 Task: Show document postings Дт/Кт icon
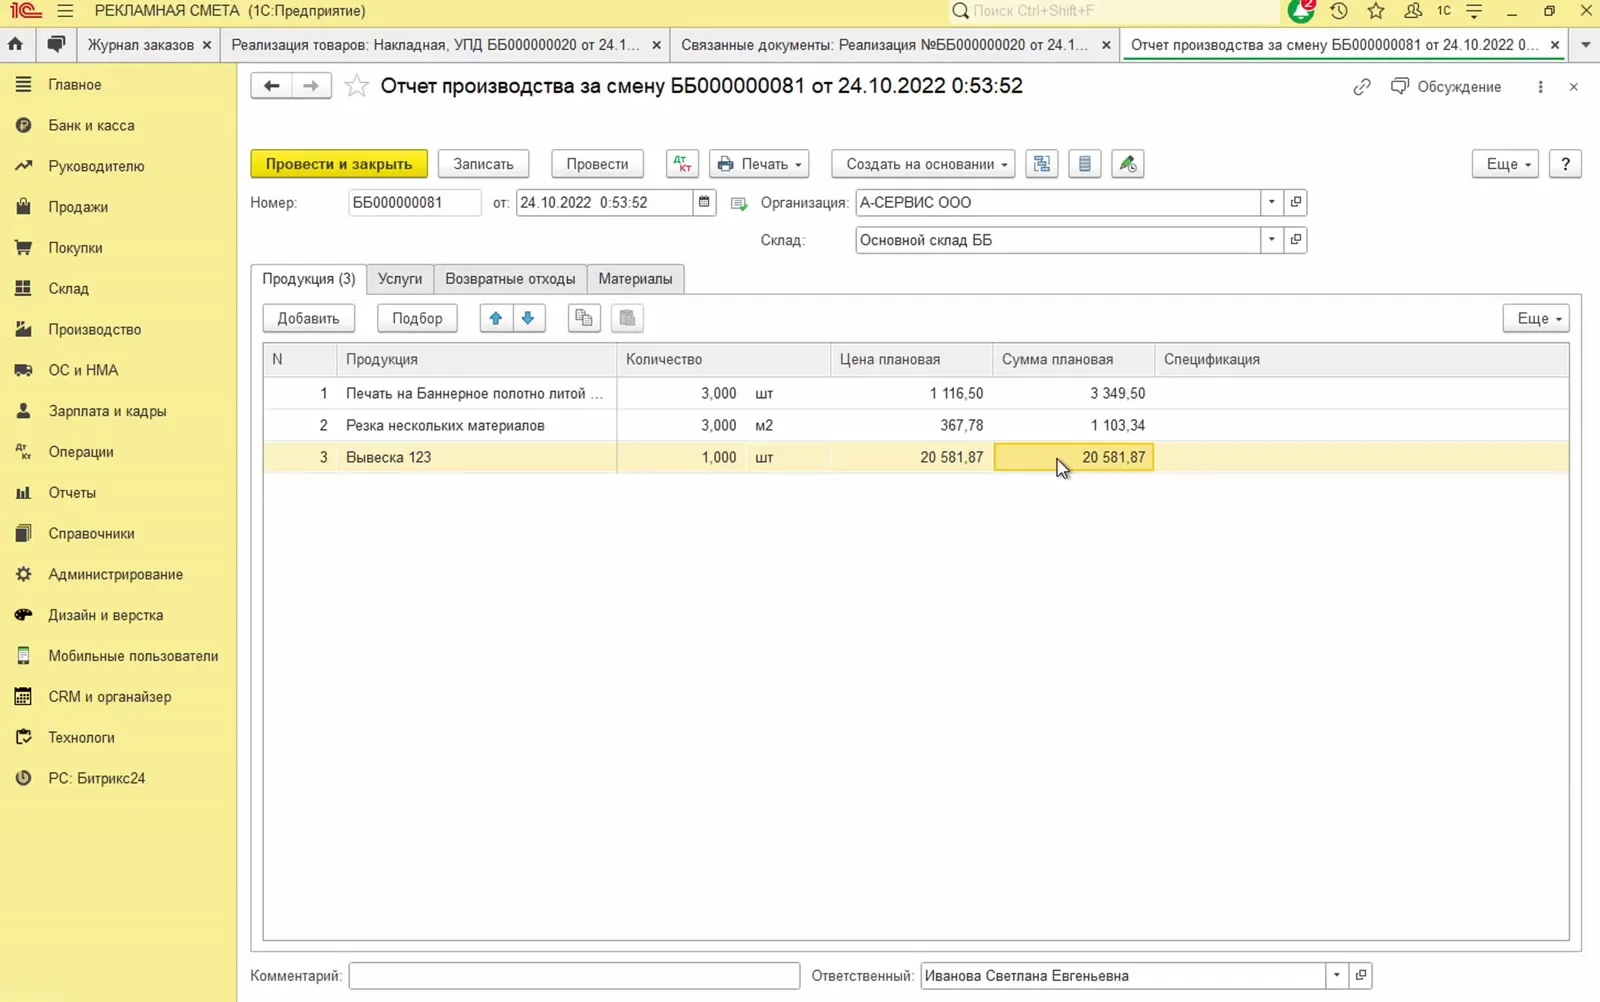(x=682, y=164)
